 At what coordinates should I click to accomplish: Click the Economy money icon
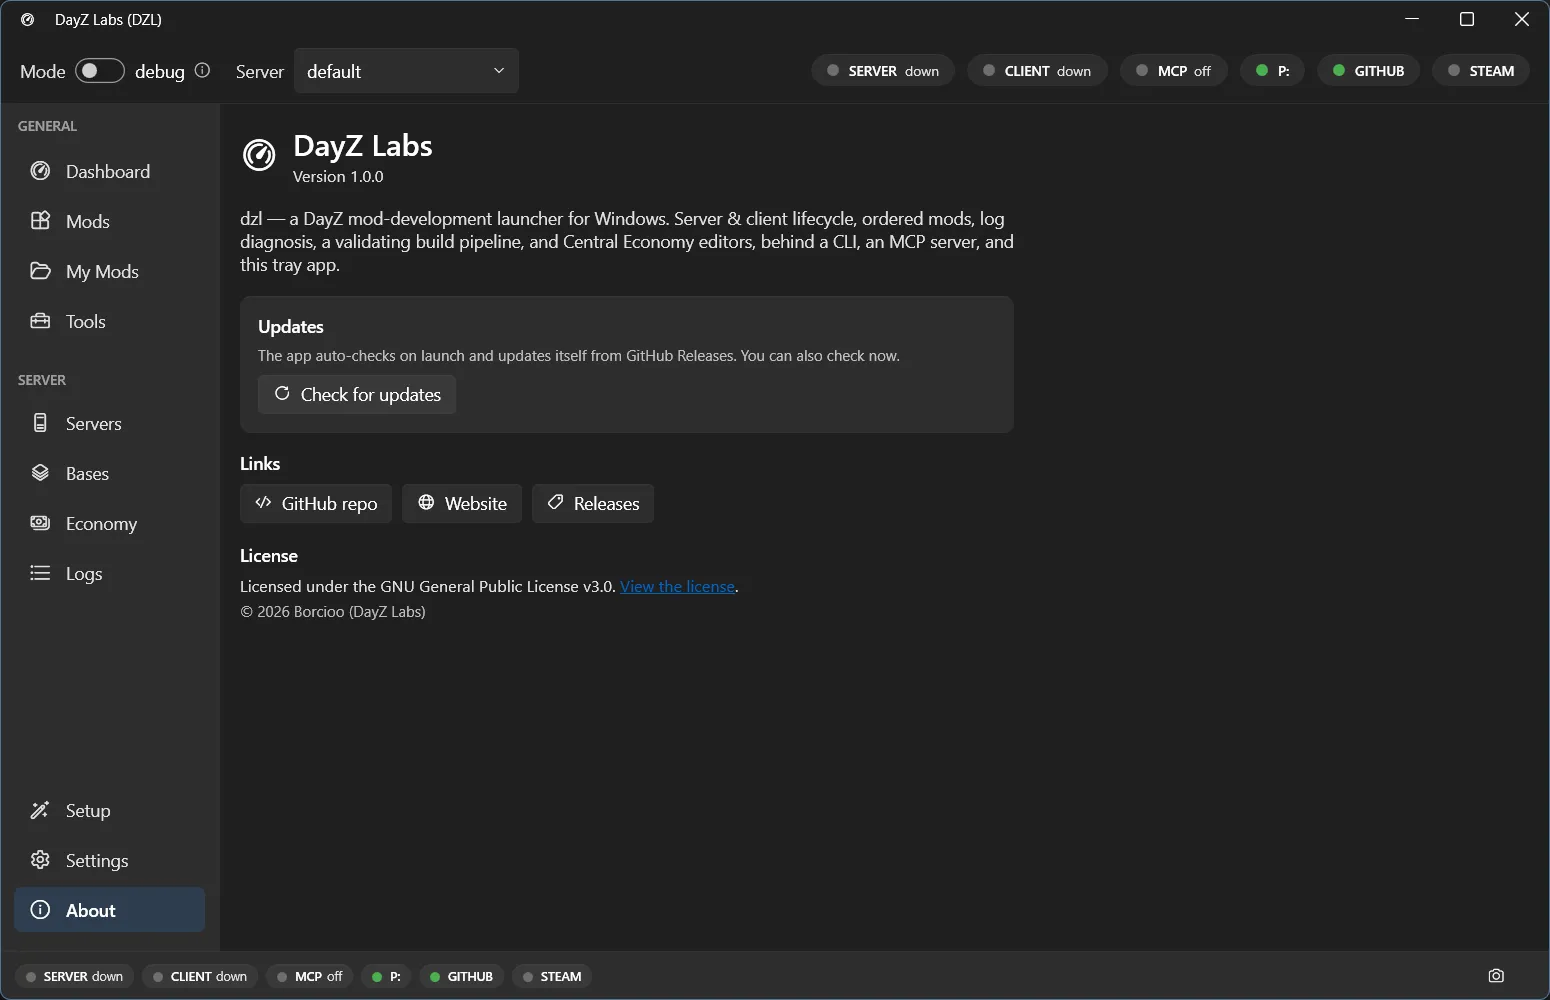click(40, 523)
